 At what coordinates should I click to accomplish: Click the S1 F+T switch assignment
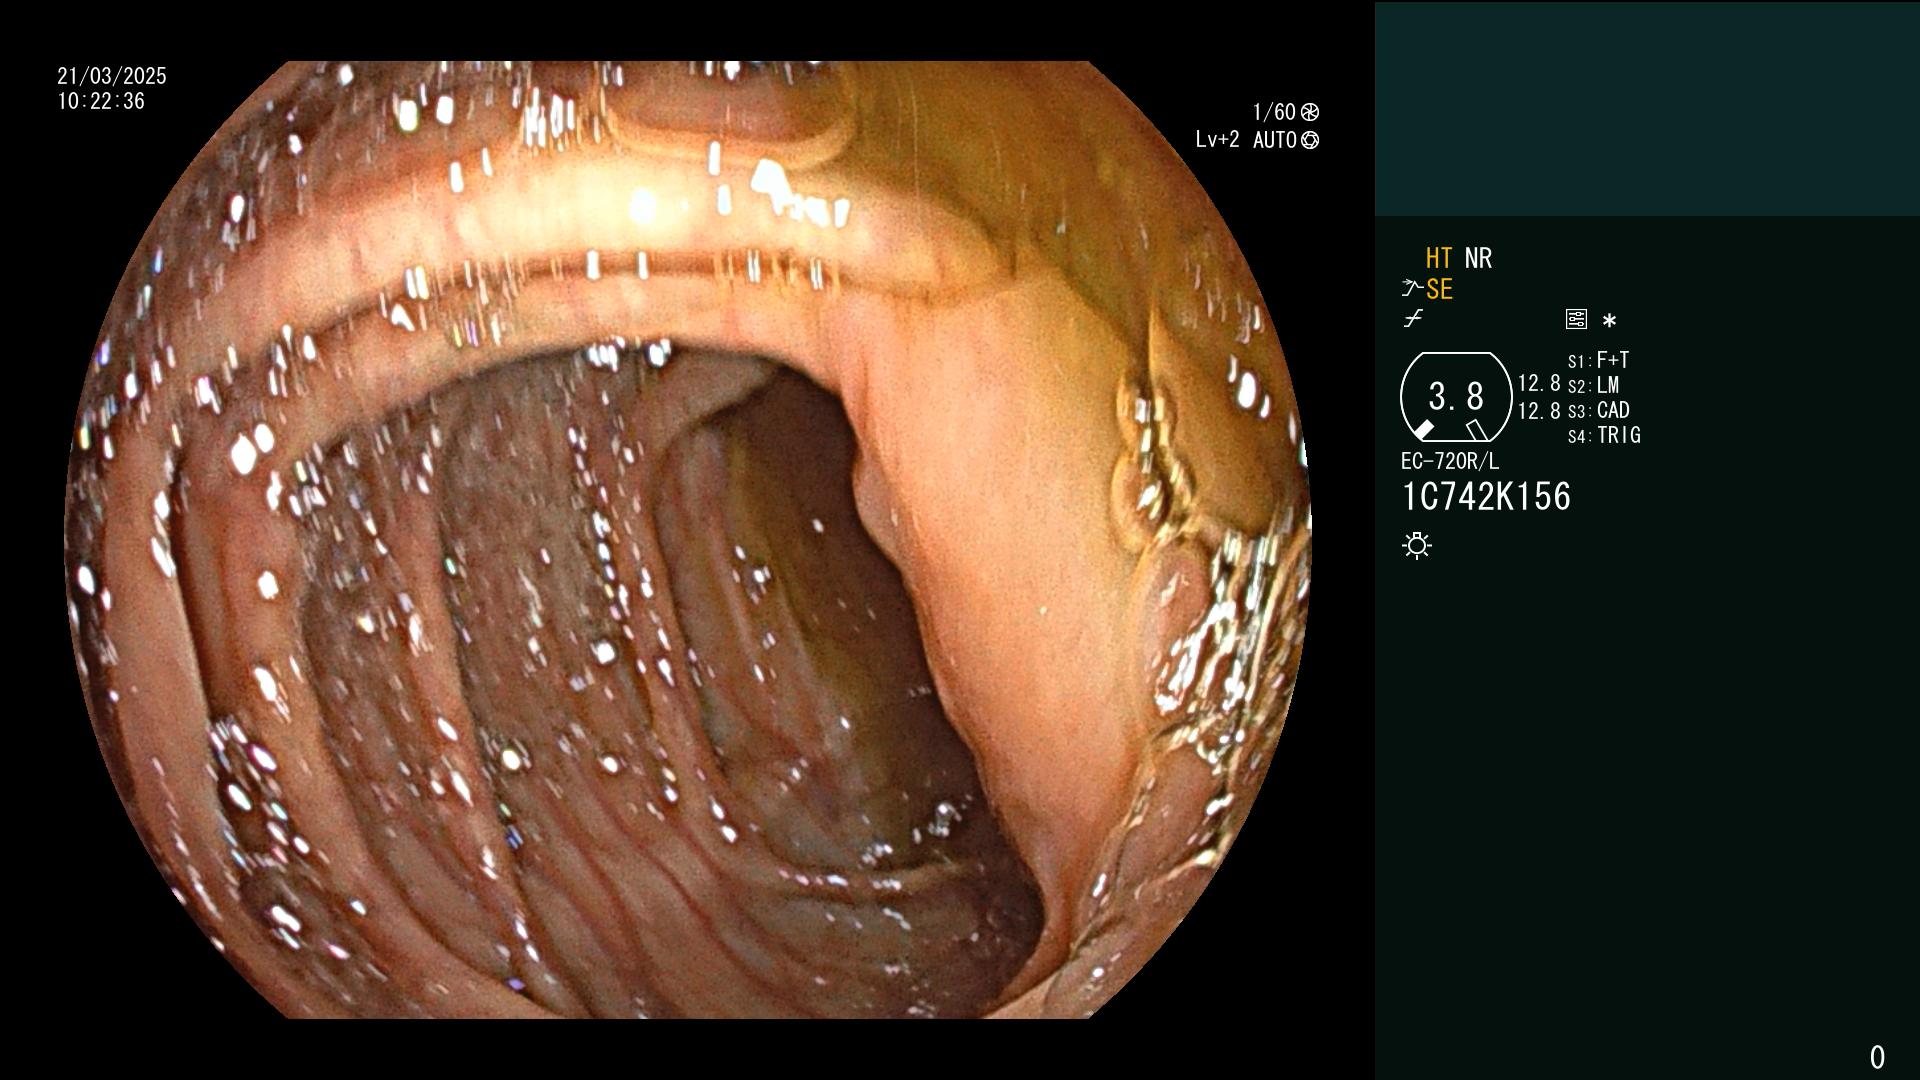click(1599, 360)
